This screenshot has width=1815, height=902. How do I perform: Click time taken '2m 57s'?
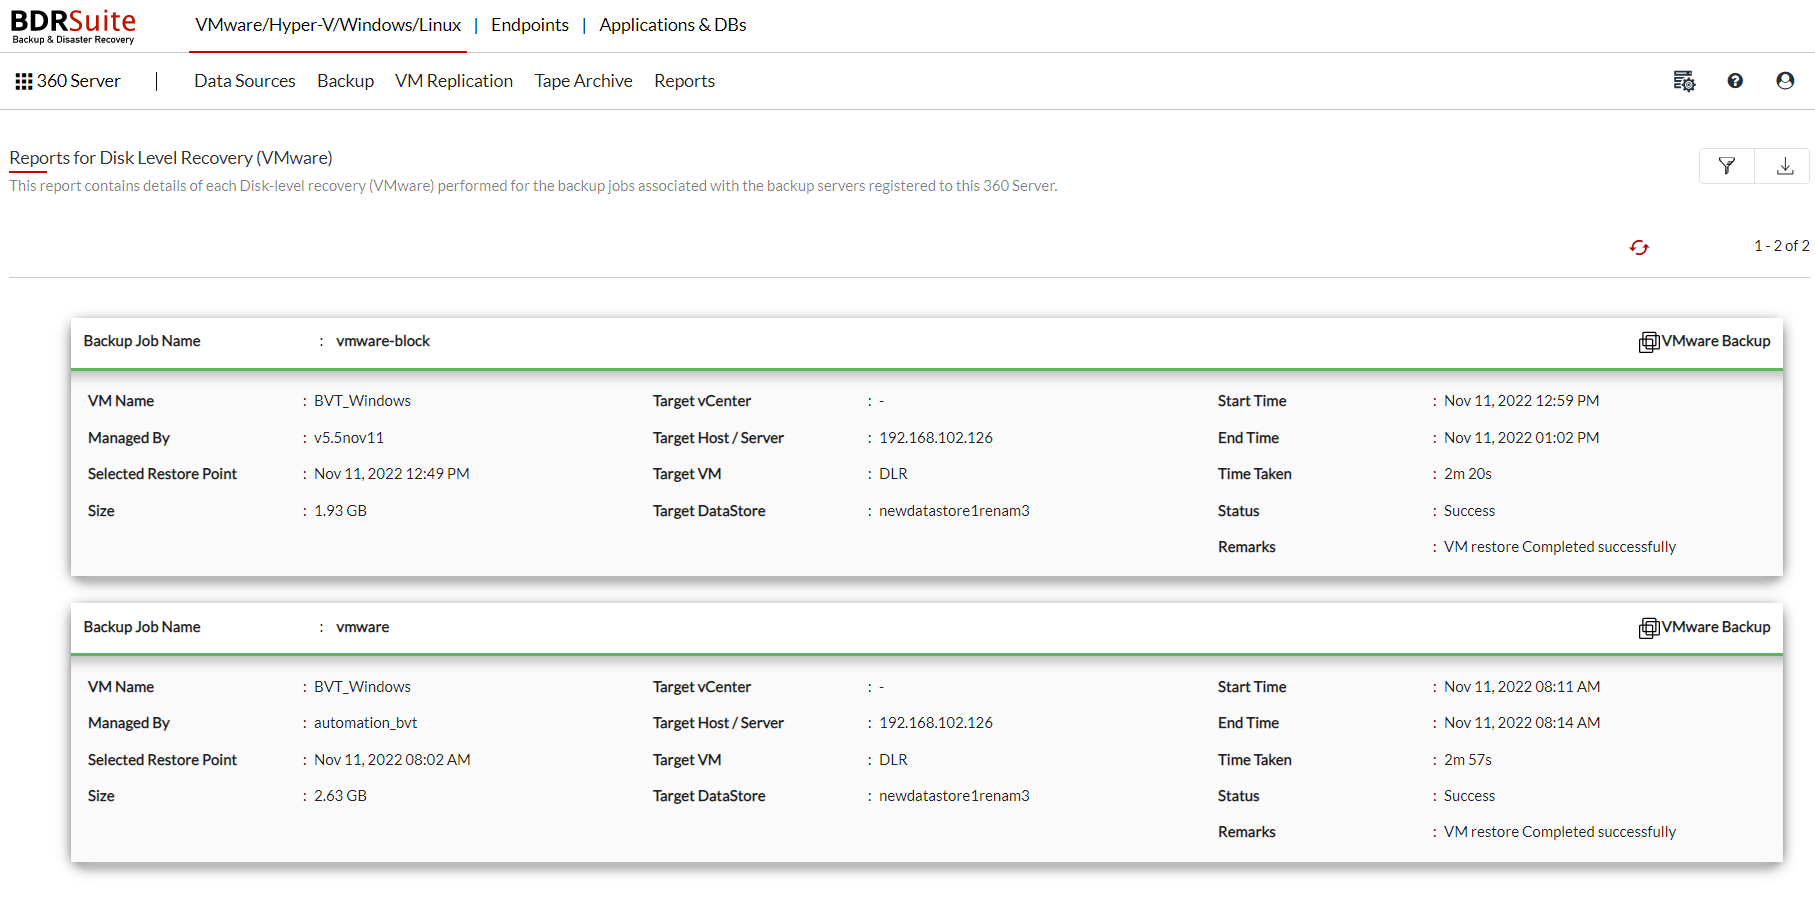pos(1468,760)
